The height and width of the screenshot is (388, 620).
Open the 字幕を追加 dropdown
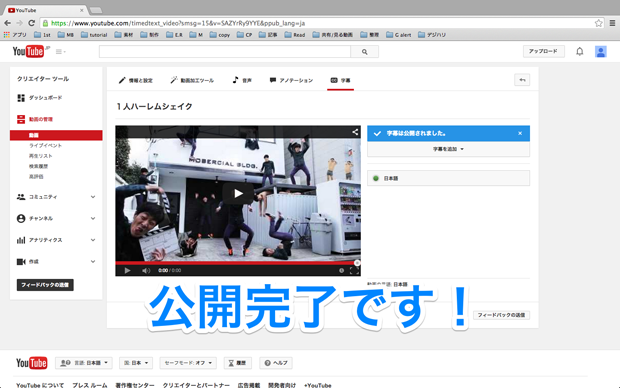(x=448, y=149)
